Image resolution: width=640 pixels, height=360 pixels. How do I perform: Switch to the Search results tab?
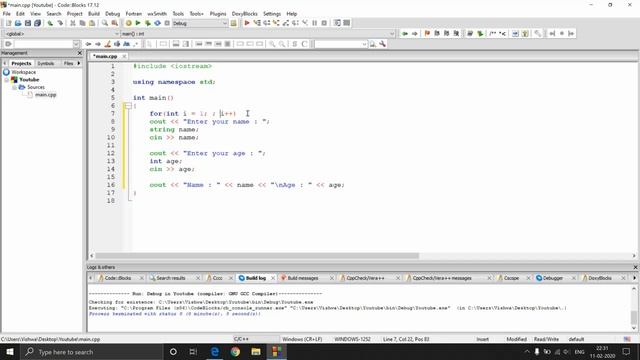click(x=171, y=278)
